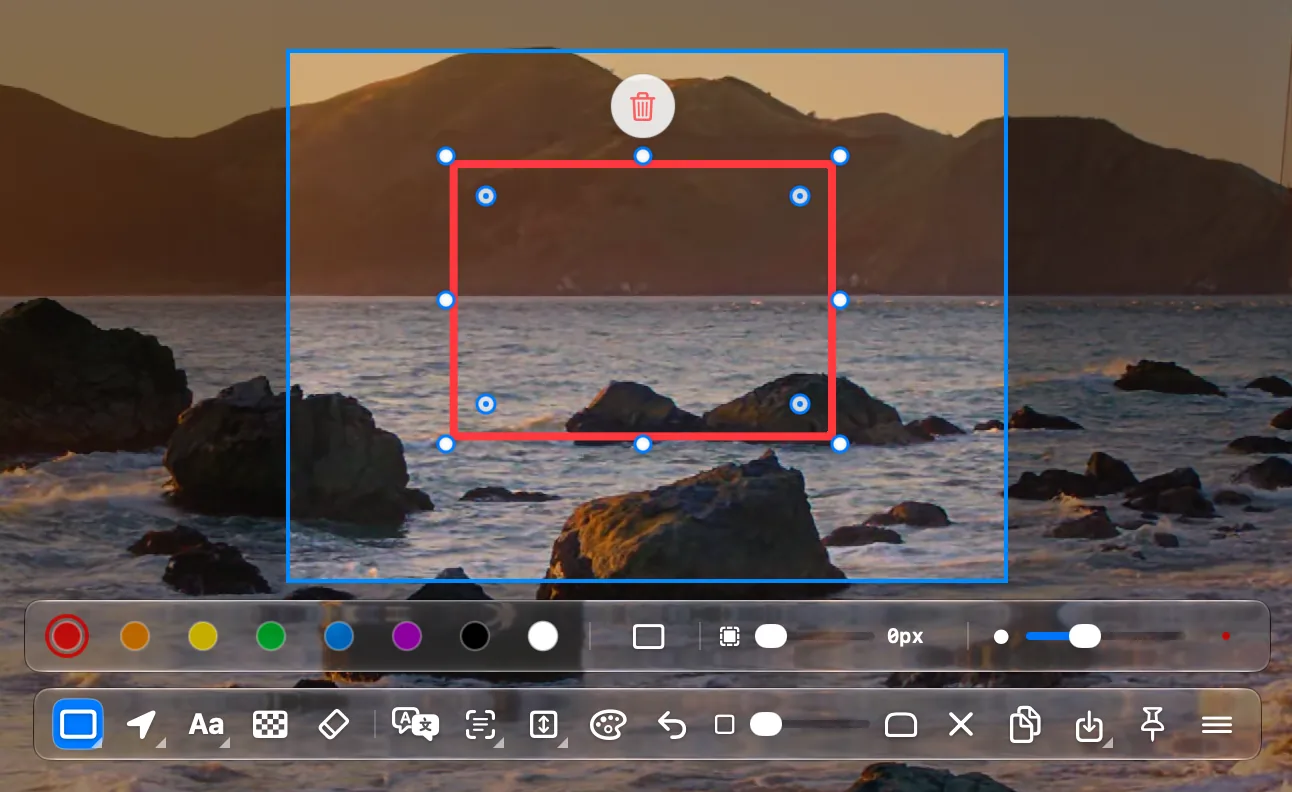Cancel screenshot with X icon
The height and width of the screenshot is (792, 1292).
[961, 724]
